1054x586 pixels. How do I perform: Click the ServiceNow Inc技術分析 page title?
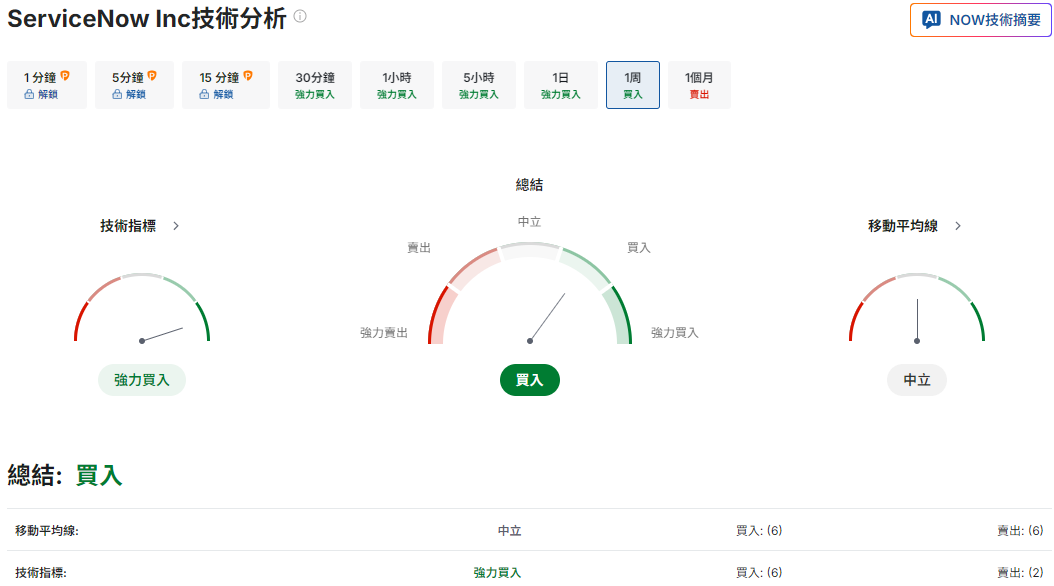(147, 18)
